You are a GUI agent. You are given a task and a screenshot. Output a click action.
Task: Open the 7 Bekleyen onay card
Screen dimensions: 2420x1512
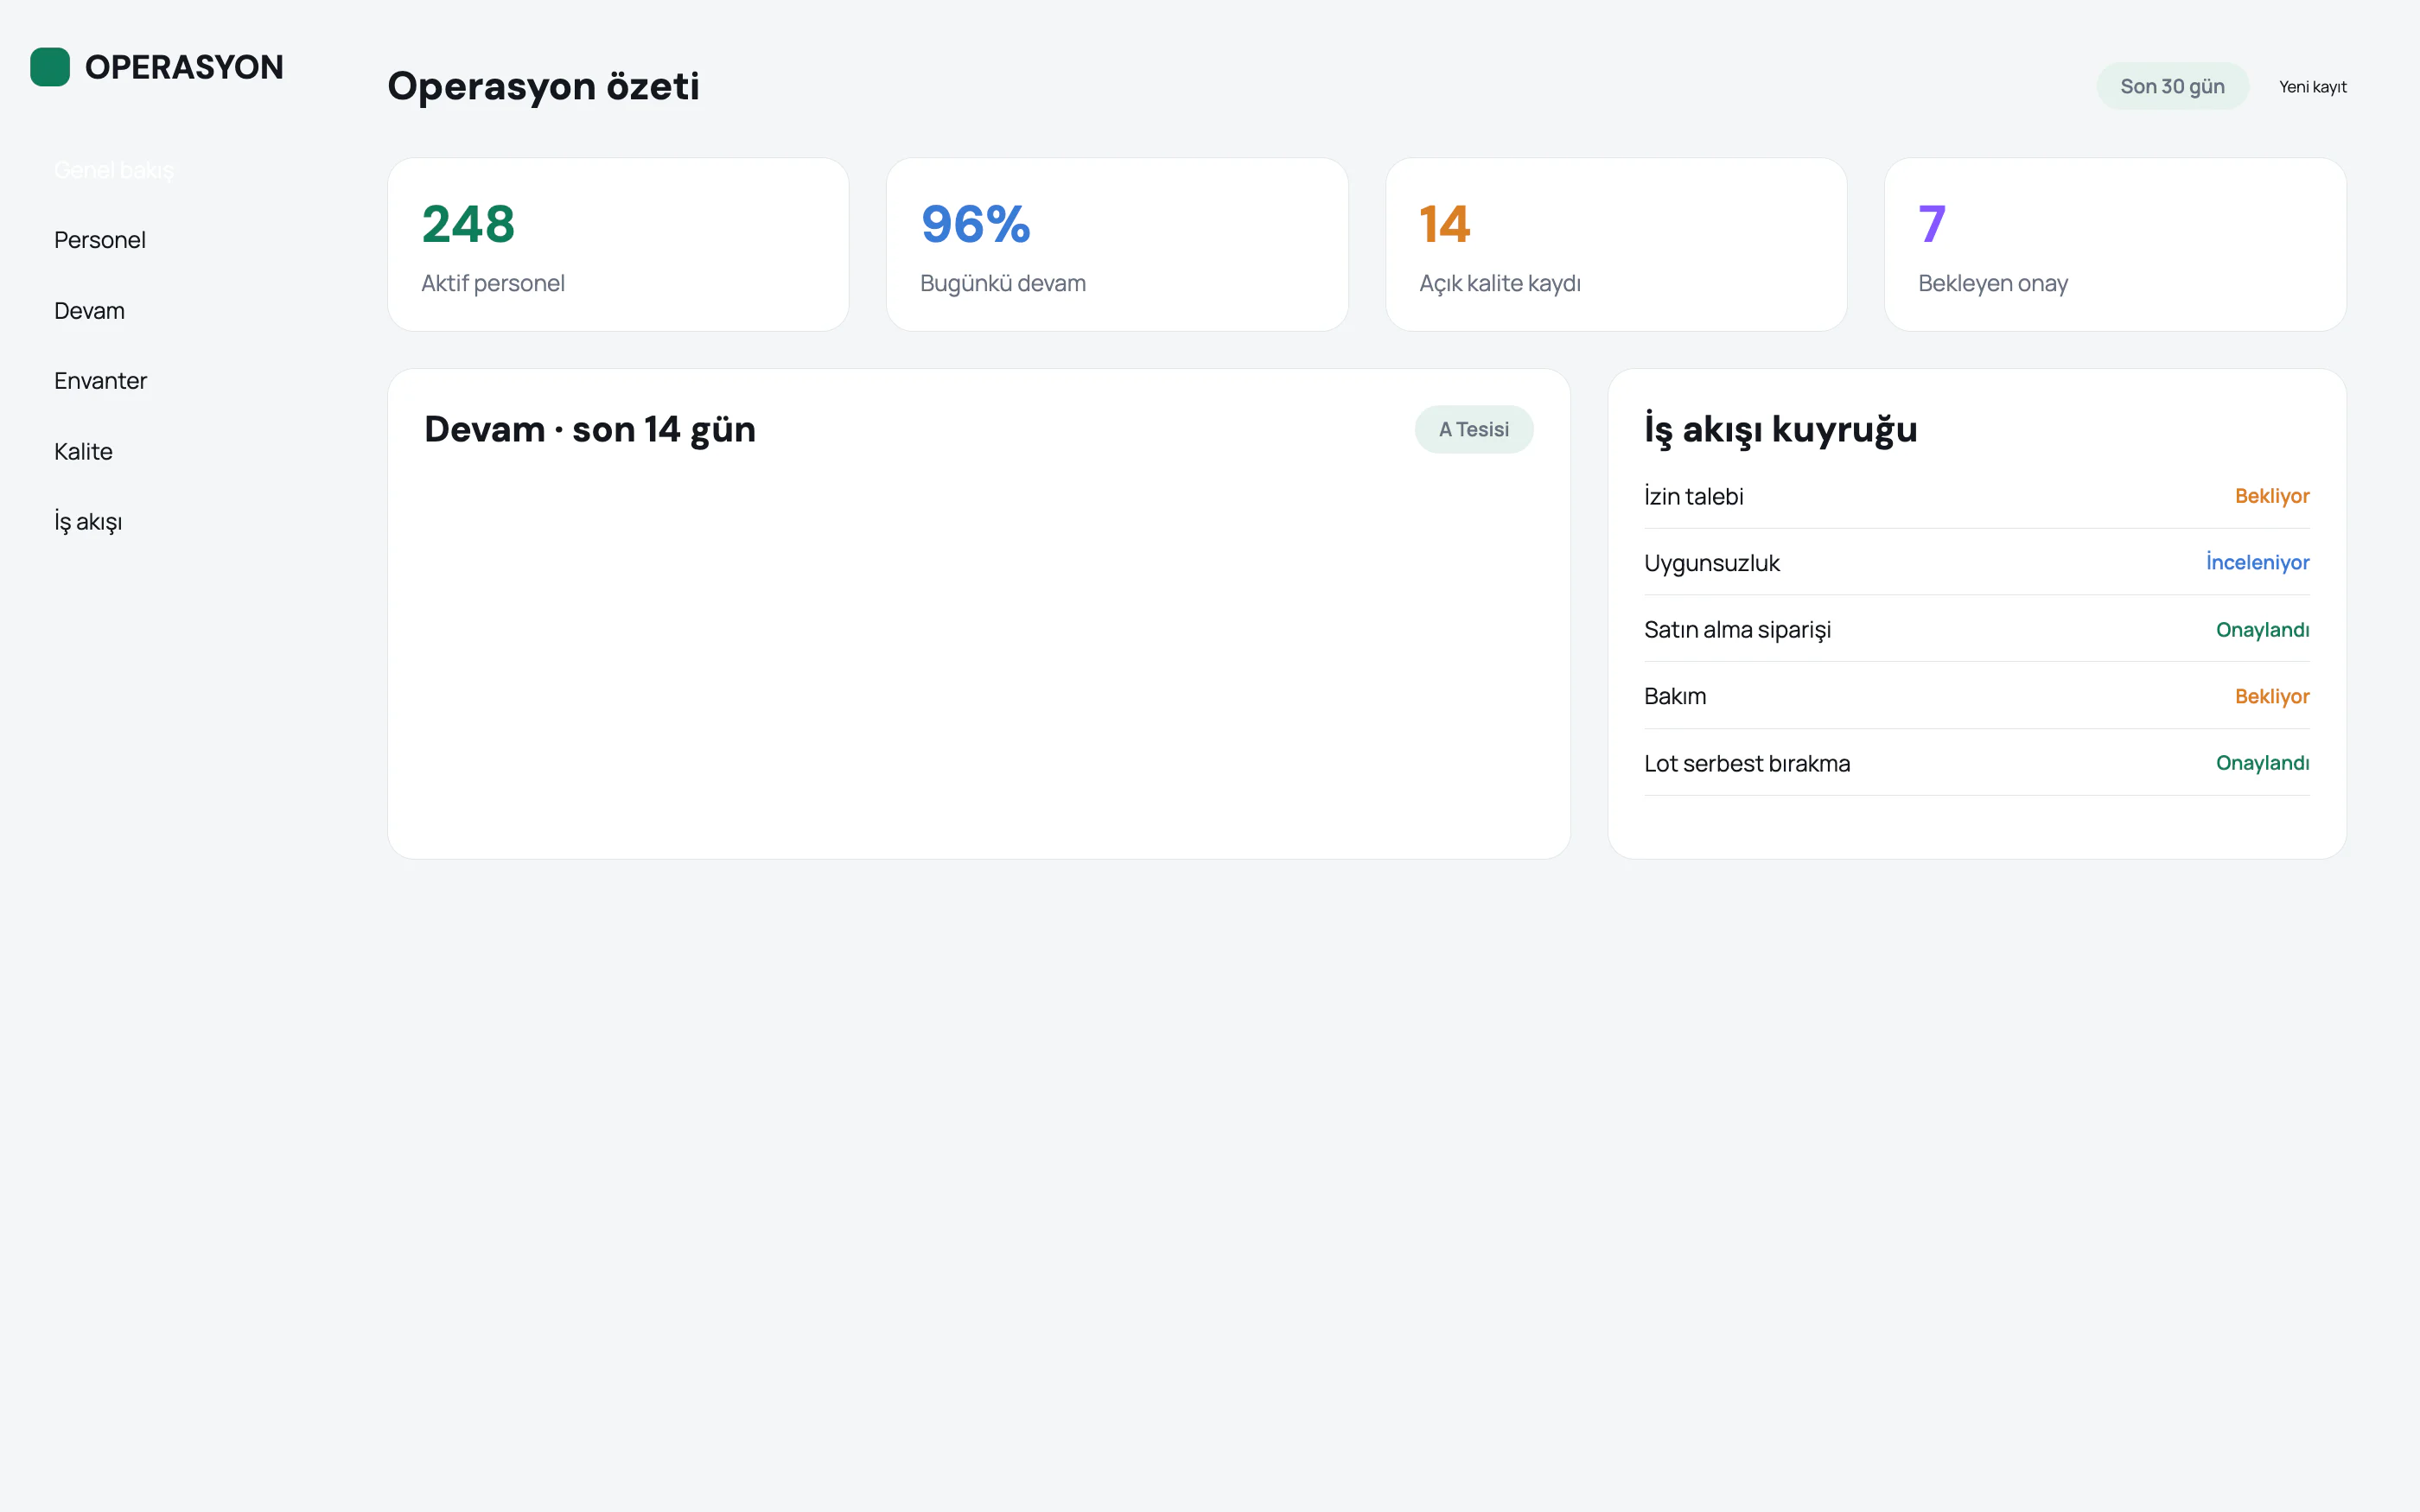[x=2115, y=244]
